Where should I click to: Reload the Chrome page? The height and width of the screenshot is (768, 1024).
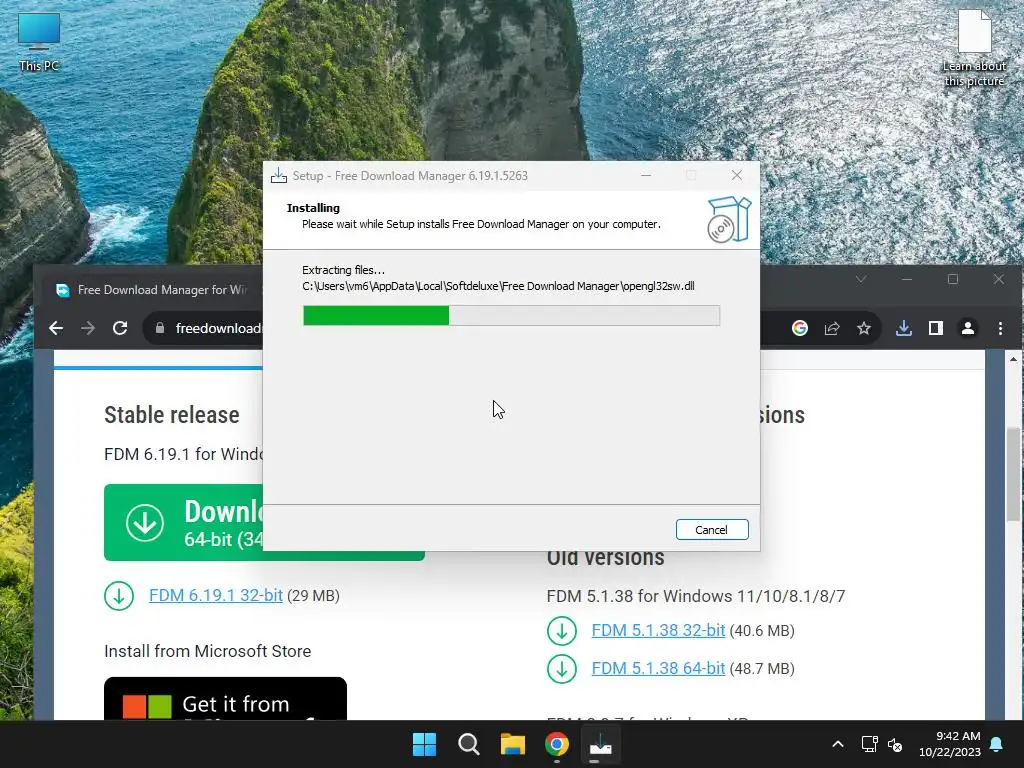(120, 328)
